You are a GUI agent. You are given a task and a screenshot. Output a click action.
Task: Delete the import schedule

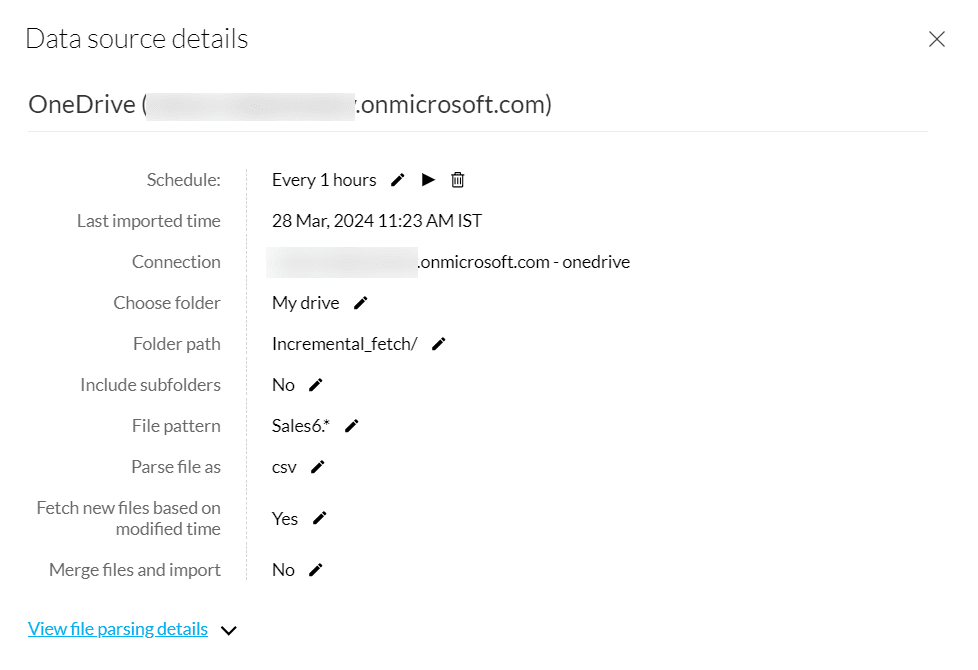[458, 180]
